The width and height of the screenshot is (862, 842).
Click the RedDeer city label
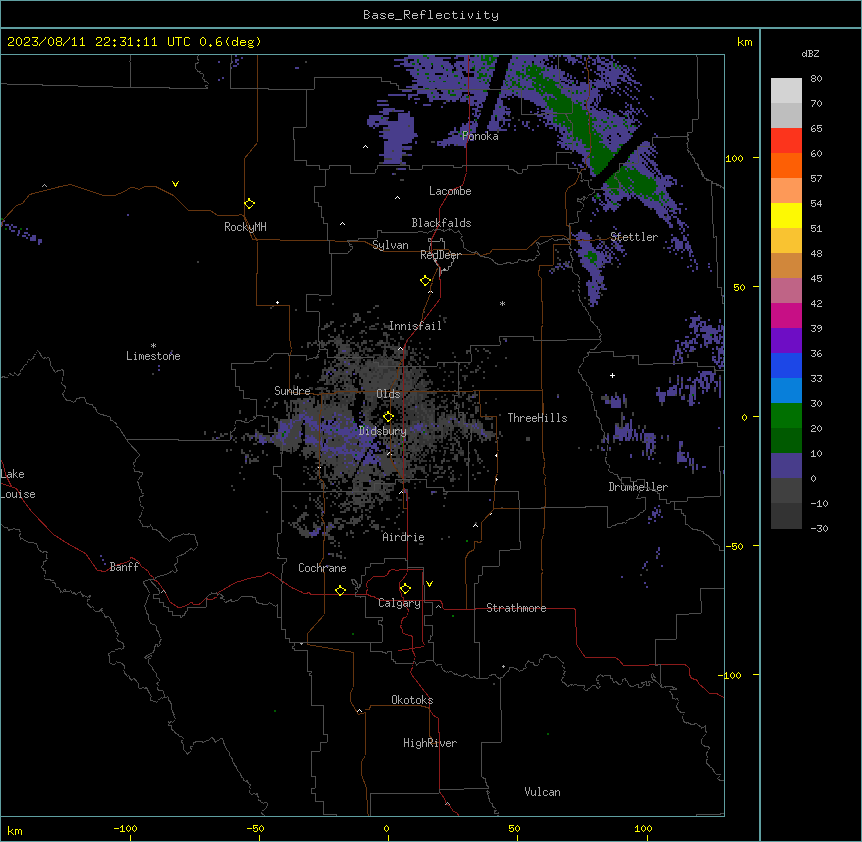pyautogui.click(x=440, y=255)
